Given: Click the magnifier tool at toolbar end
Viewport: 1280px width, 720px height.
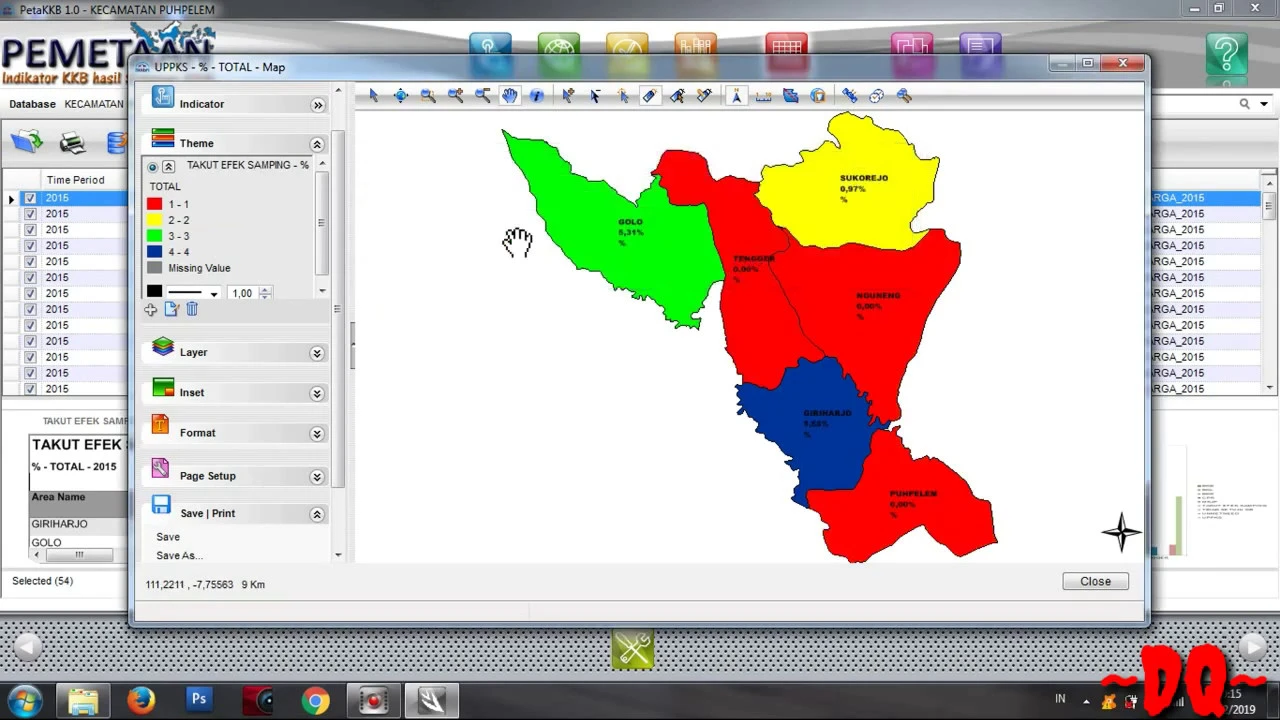Looking at the screenshot, I should tap(904, 96).
